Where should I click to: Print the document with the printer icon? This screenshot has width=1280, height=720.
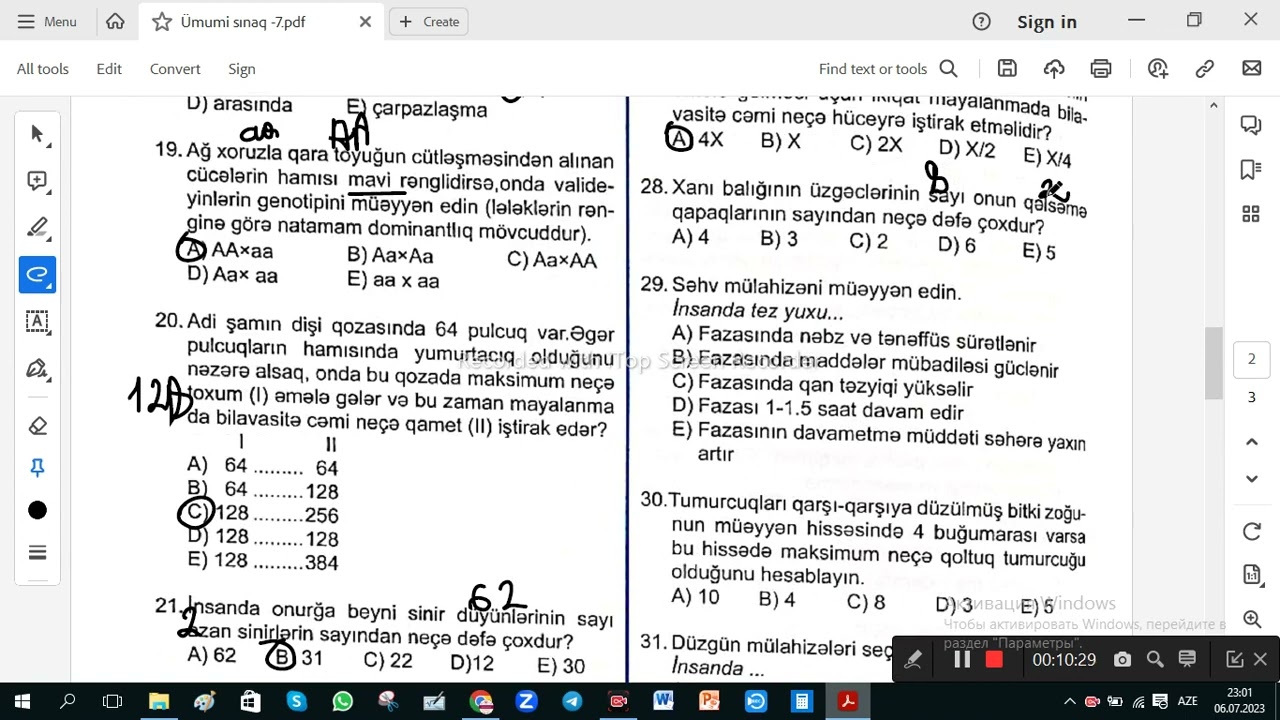tap(1101, 68)
